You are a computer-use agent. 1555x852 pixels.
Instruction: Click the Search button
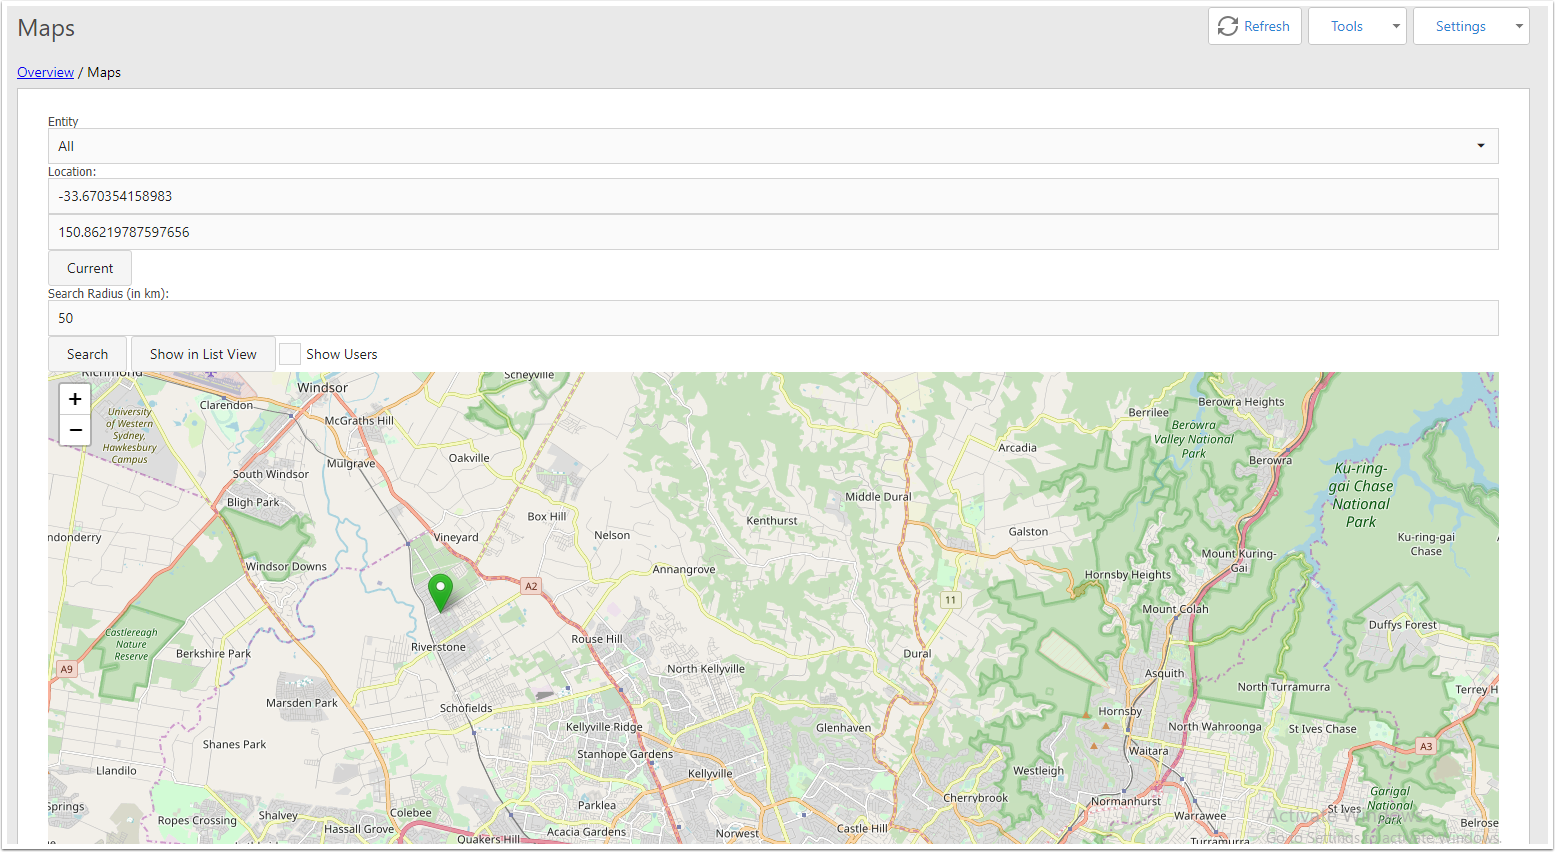(87, 354)
